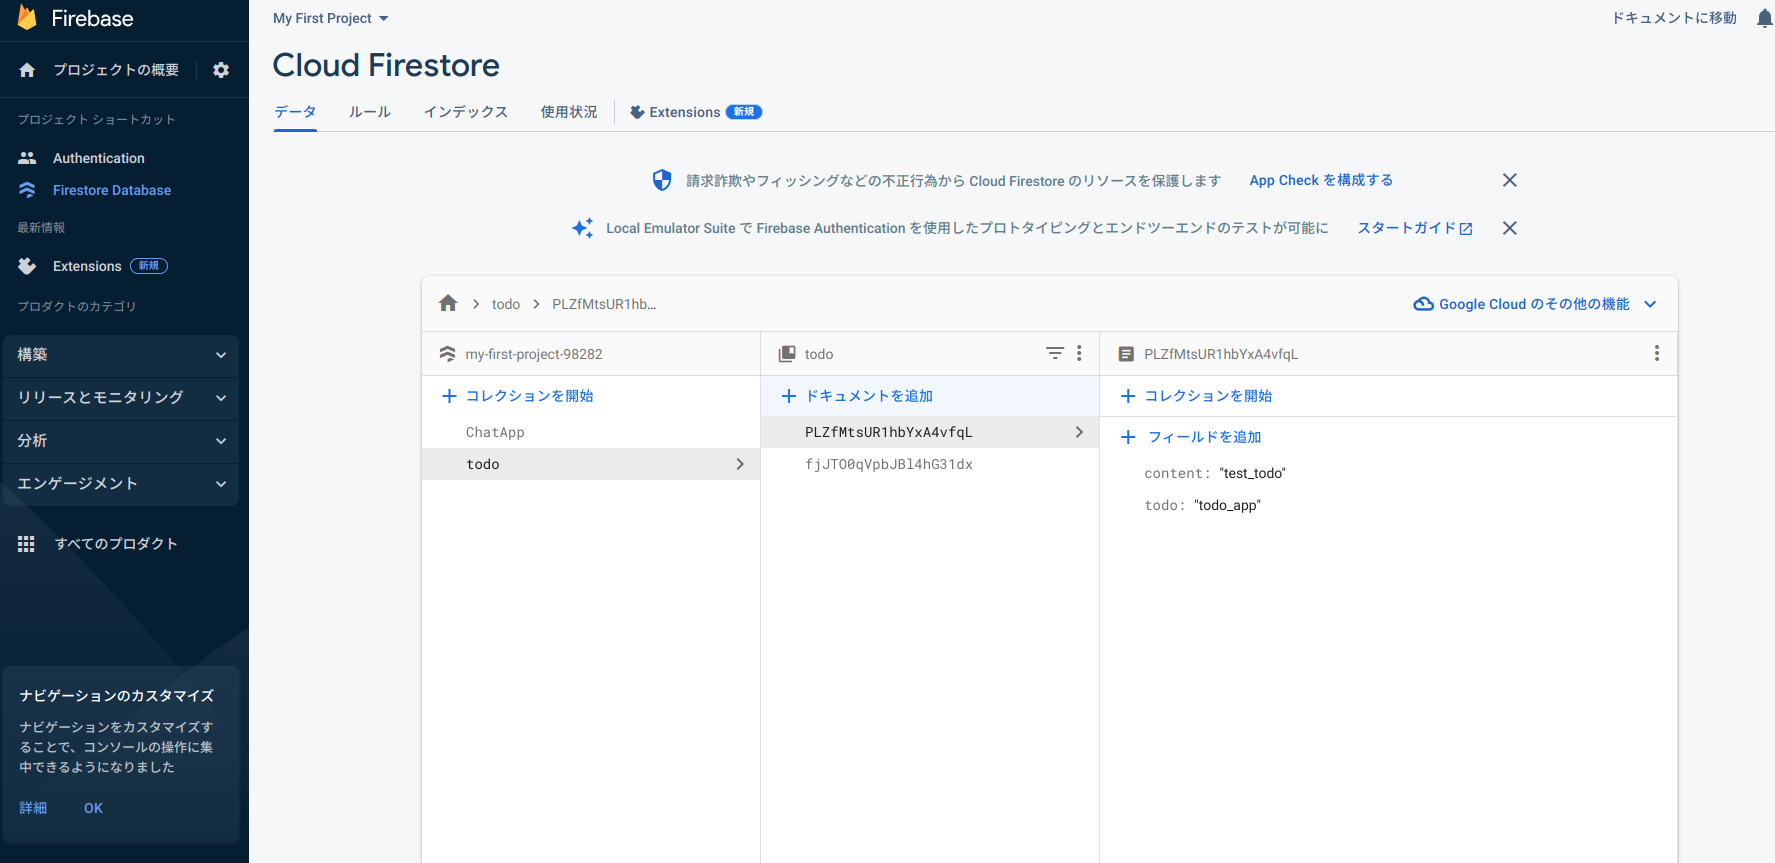Dismiss the Local Emulator Suite banner
This screenshot has height=863, width=1775.
coord(1510,228)
